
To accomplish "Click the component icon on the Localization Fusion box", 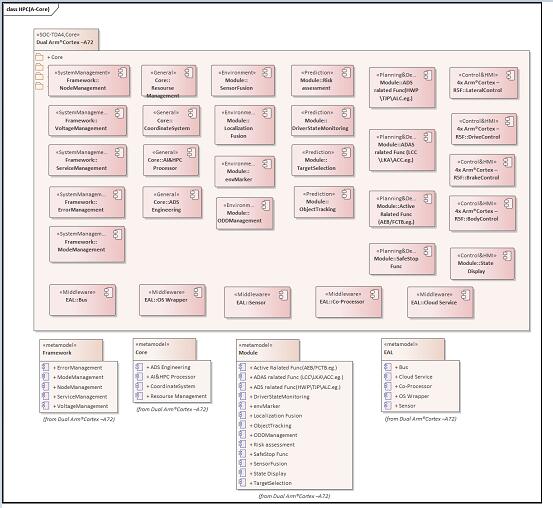I will [267, 113].
